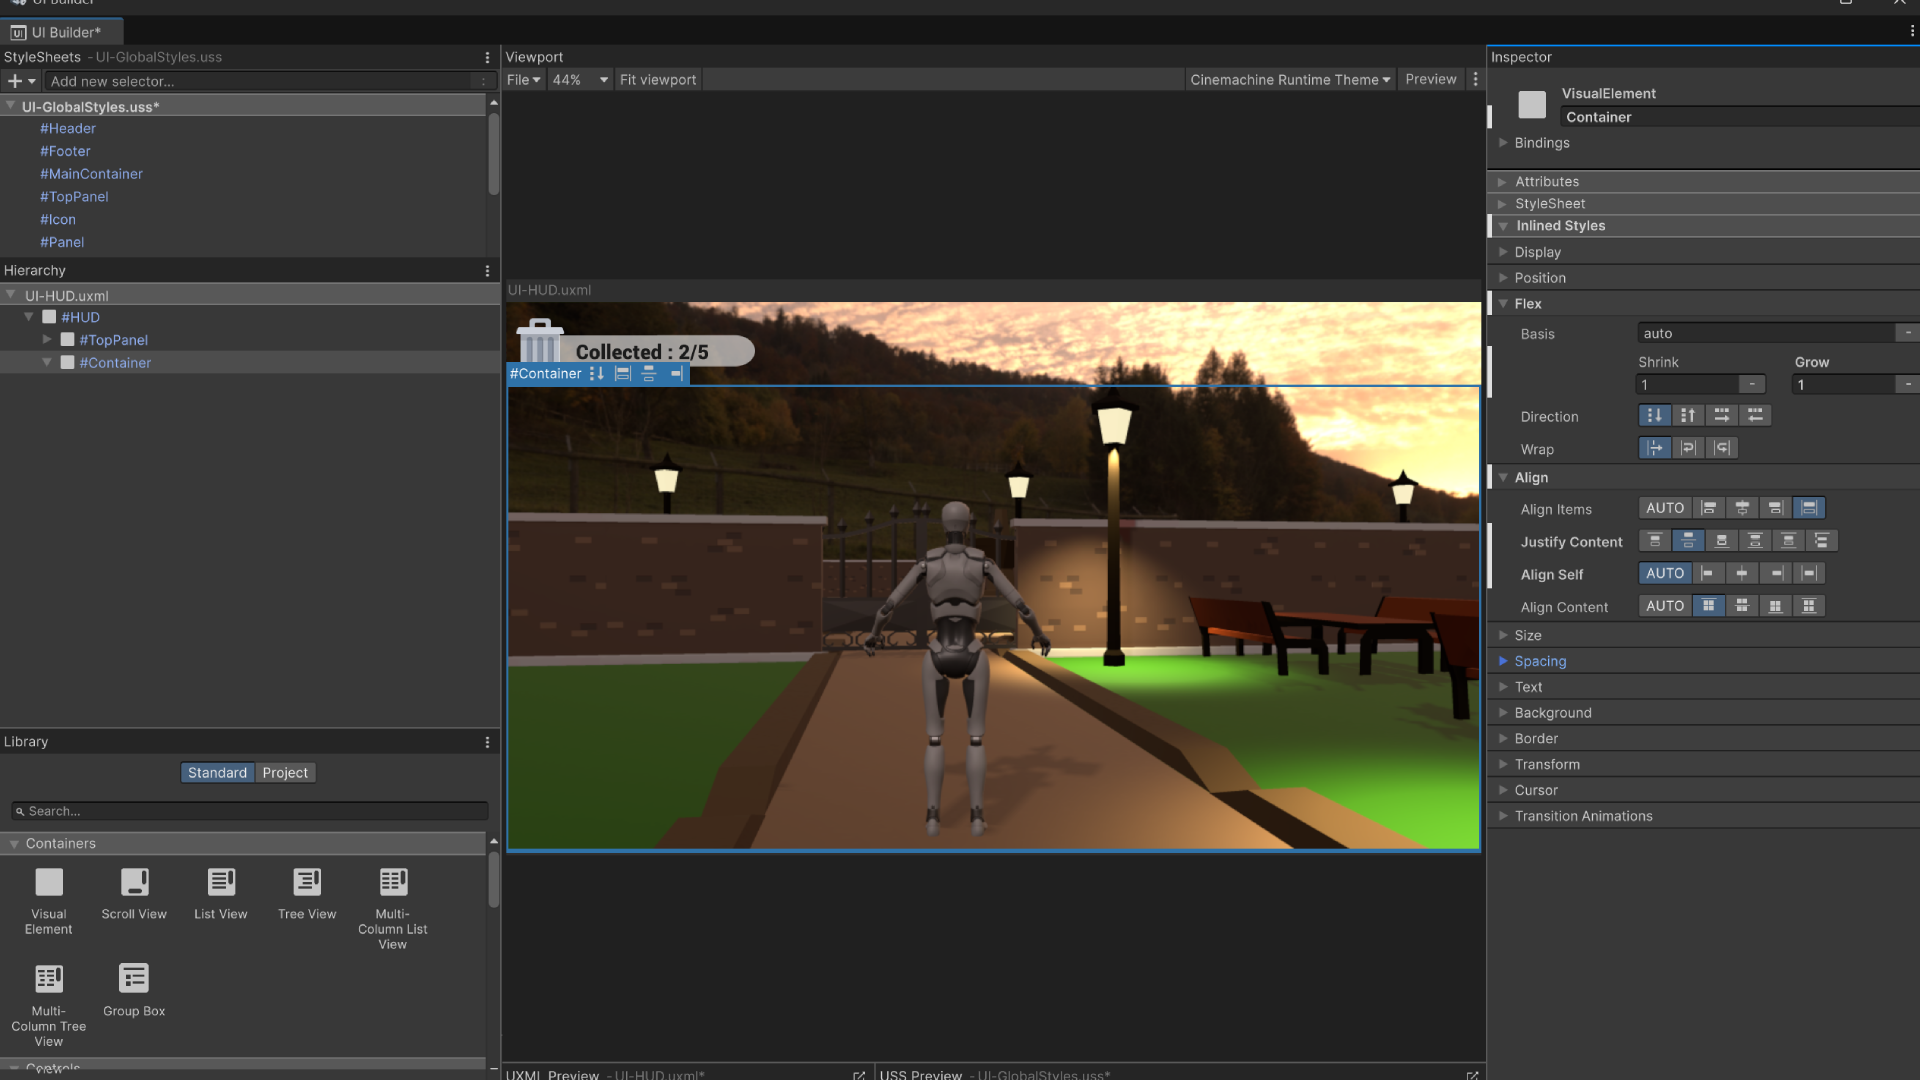Click the Preview button
The height and width of the screenshot is (1080, 1920).
[1430, 79]
